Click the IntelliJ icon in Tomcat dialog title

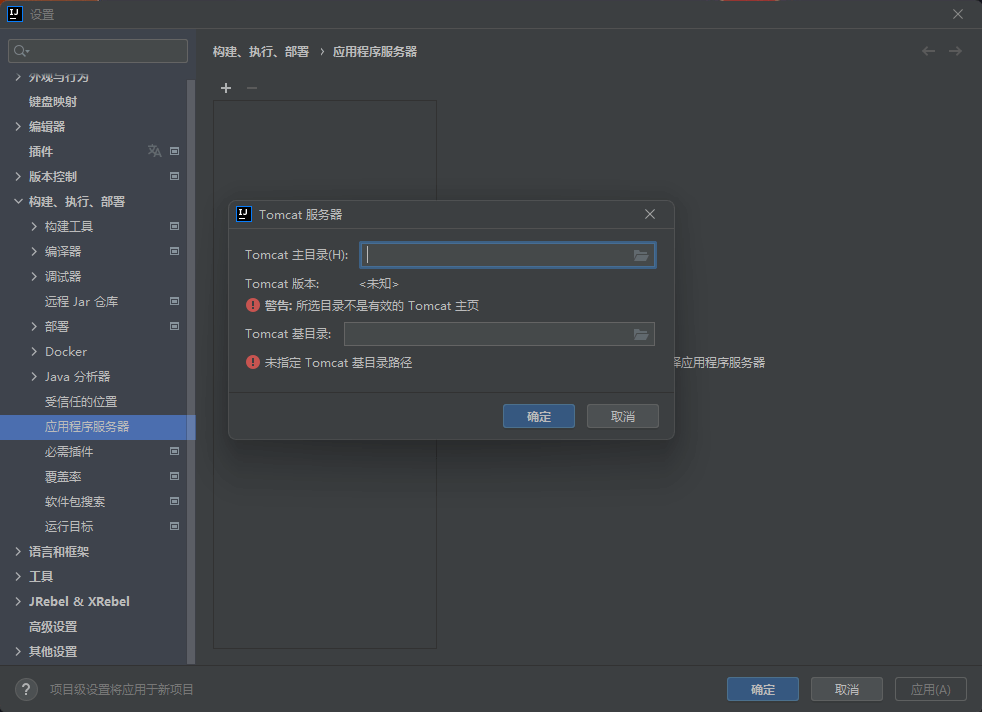point(244,214)
